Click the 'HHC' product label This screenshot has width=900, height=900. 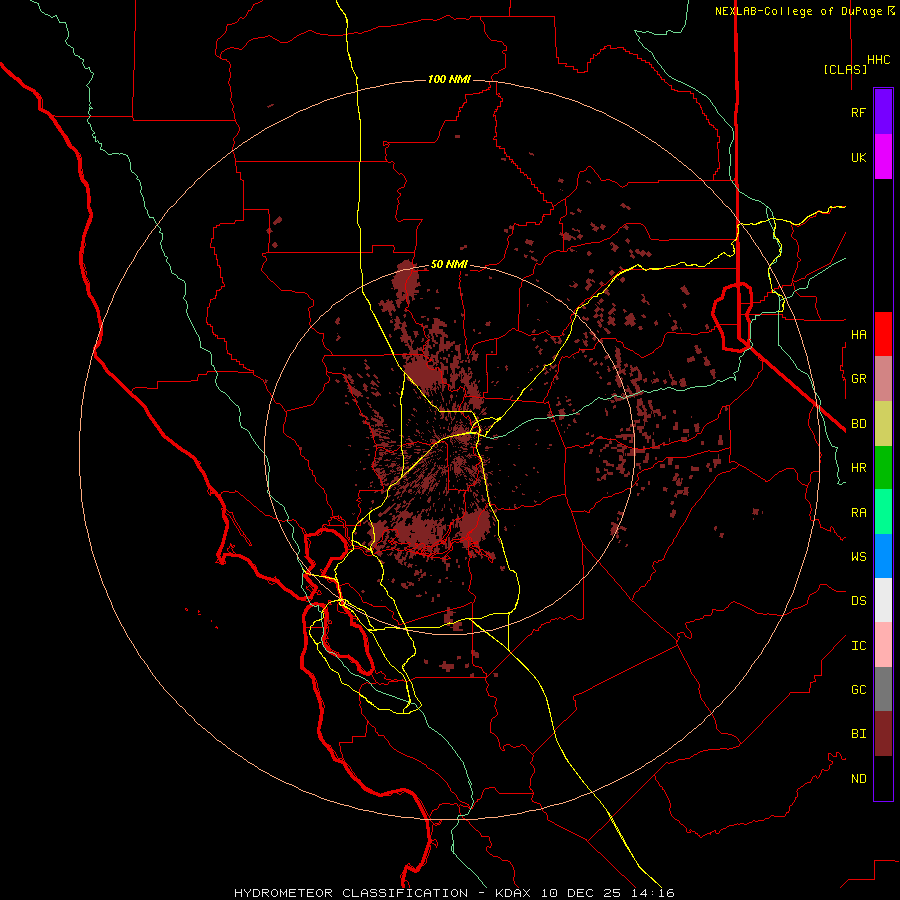pyautogui.click(x=878, y=60)
